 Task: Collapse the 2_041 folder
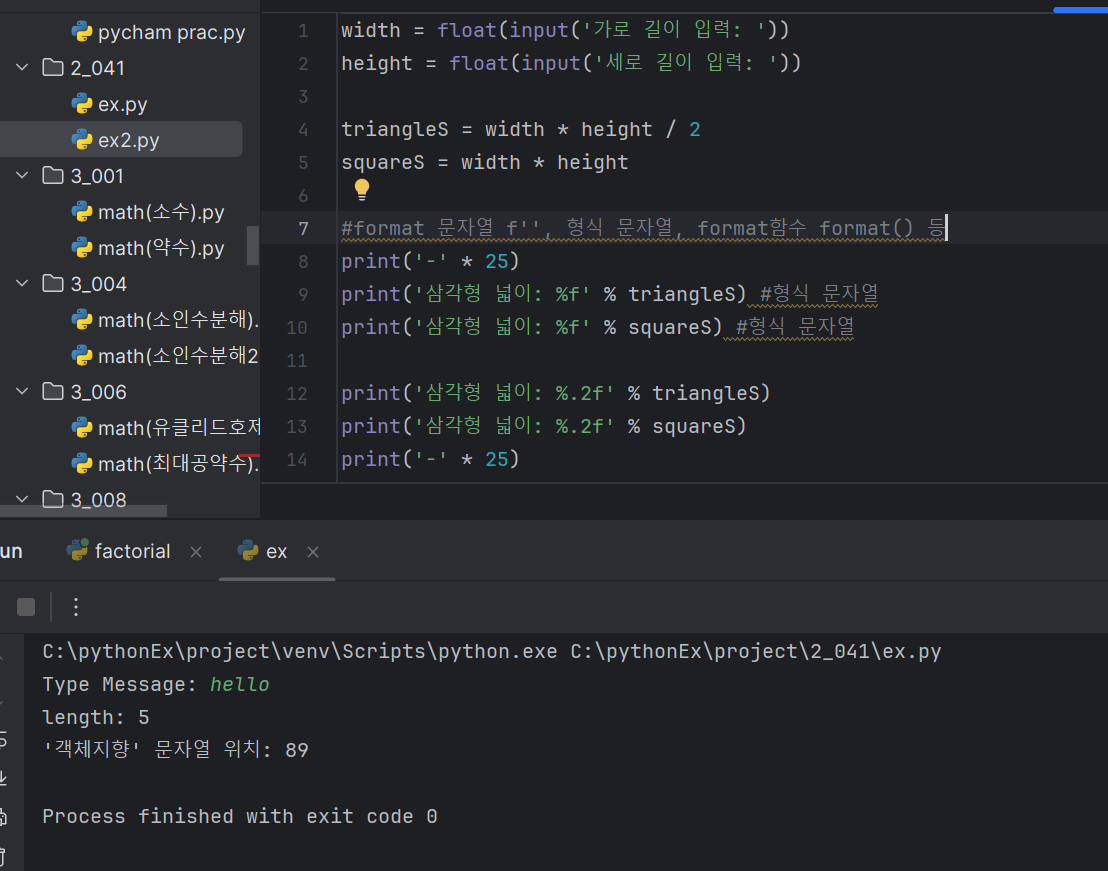[x=23, y=68]
